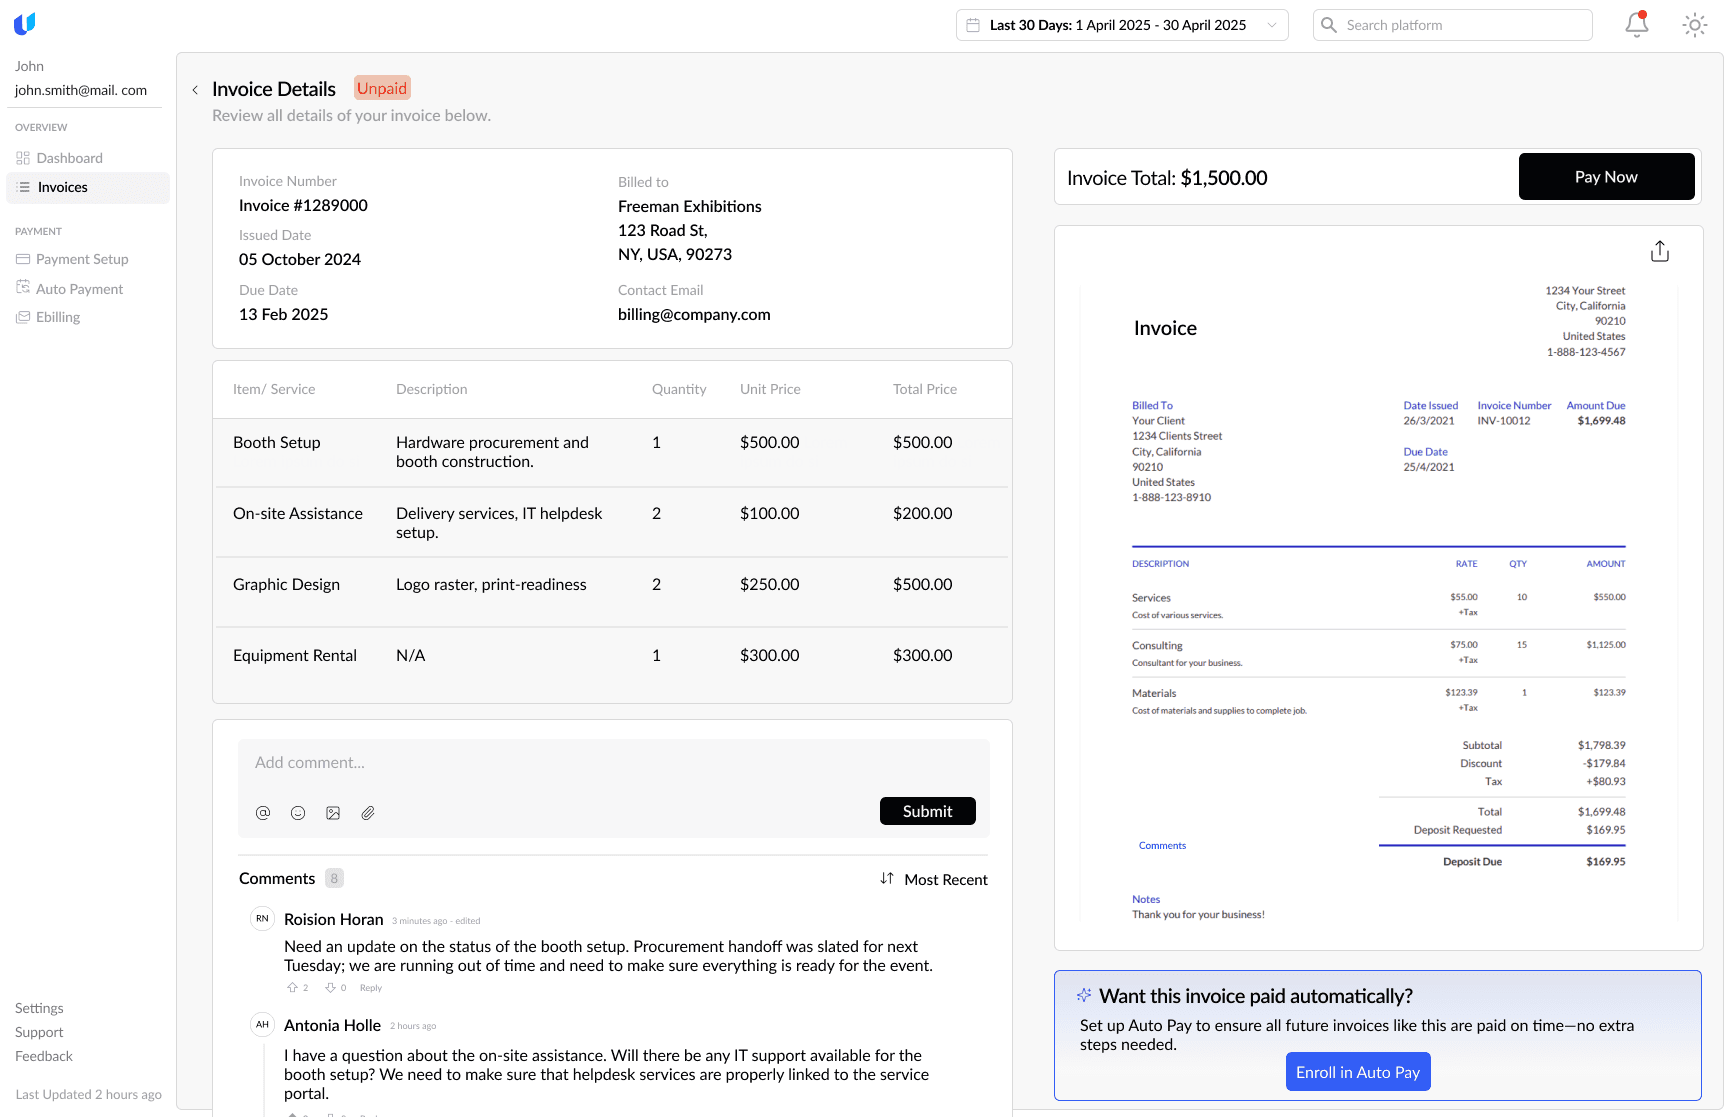Click the Total Price column header
The image size is (1728, 1117).
[925, 389]
